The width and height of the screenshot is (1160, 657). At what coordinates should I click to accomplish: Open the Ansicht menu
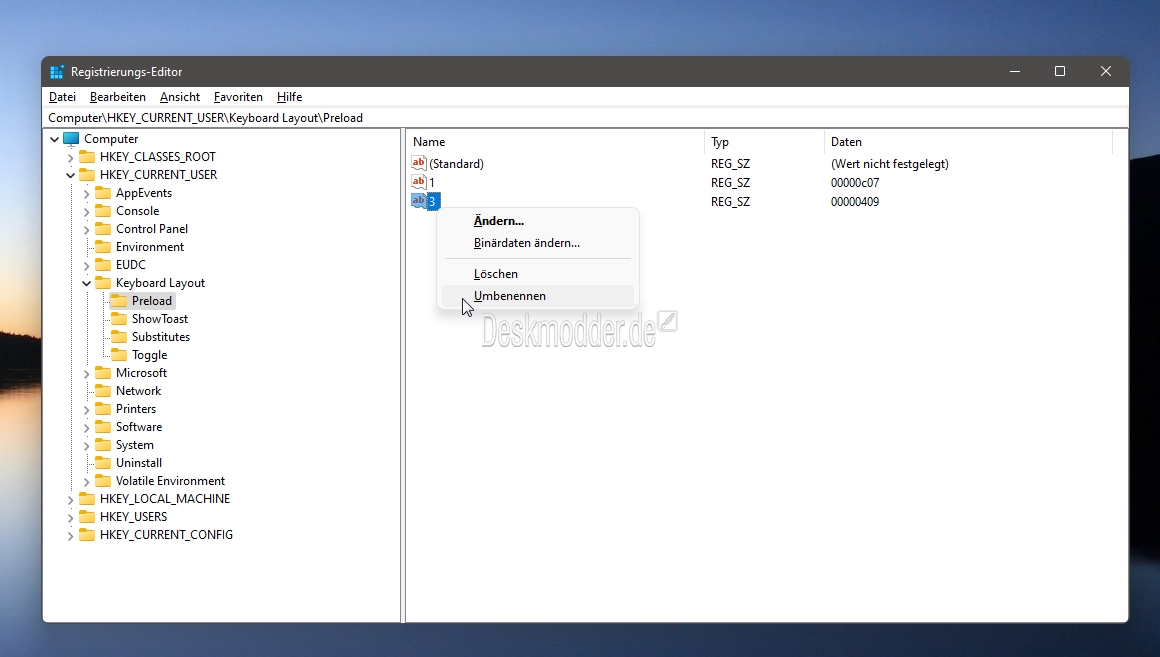click(180, 97)
